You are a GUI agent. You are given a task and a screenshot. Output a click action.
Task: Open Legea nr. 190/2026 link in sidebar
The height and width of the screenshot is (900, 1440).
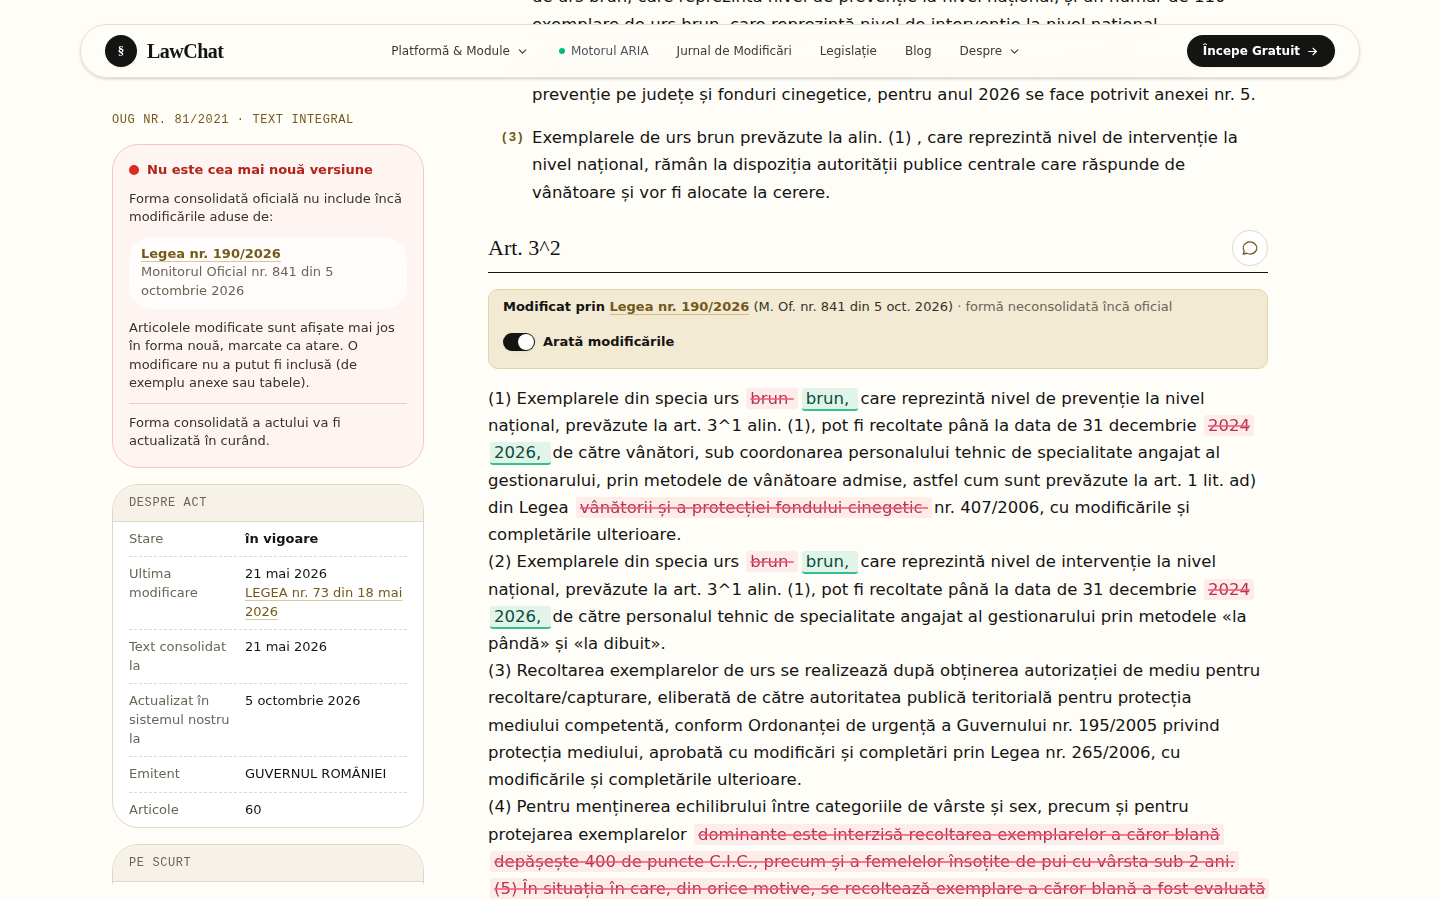pos(211,254)
